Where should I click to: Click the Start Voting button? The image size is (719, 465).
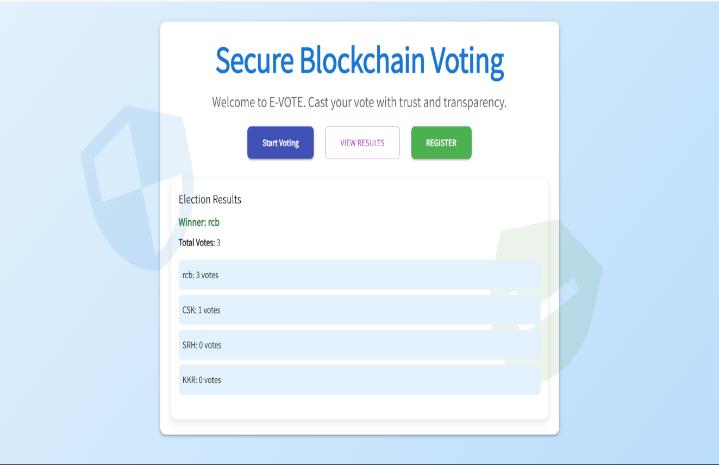(x=280, y=143)
